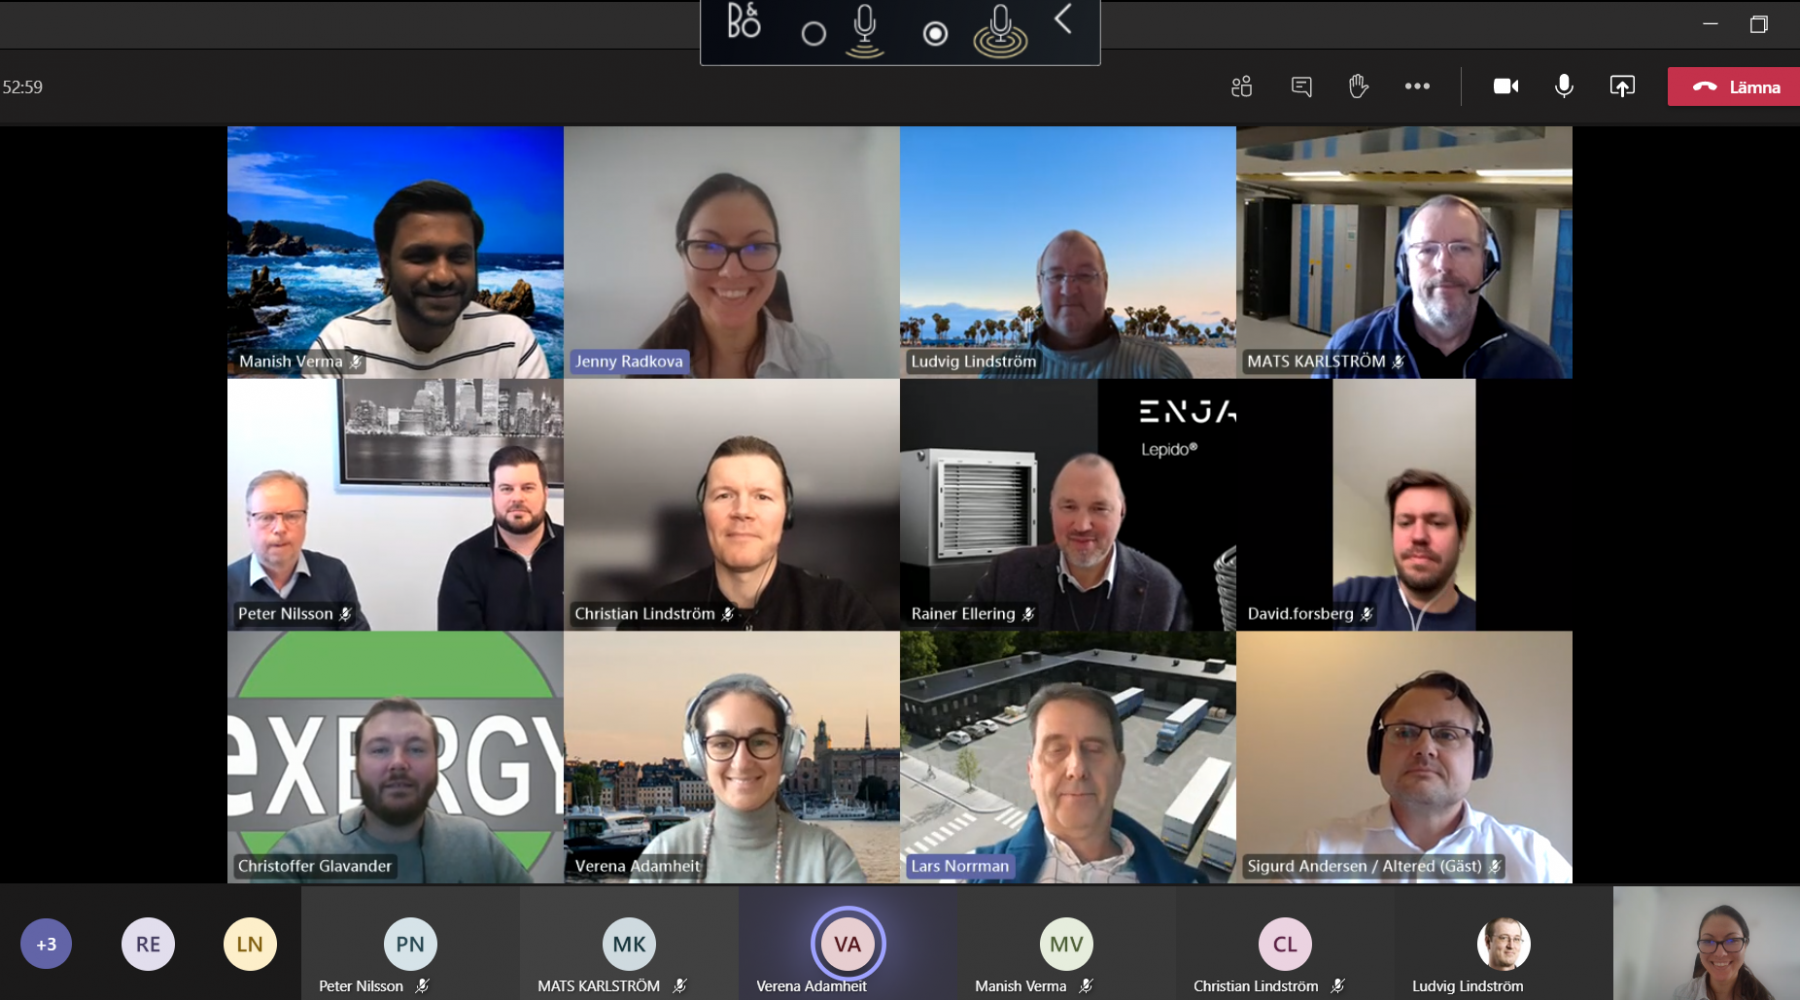Click muted mic icon beside Peter Nilsson in strip
Image resolution: width=1800 pixels, height=1000 pixels.
[x=422, y=986]
